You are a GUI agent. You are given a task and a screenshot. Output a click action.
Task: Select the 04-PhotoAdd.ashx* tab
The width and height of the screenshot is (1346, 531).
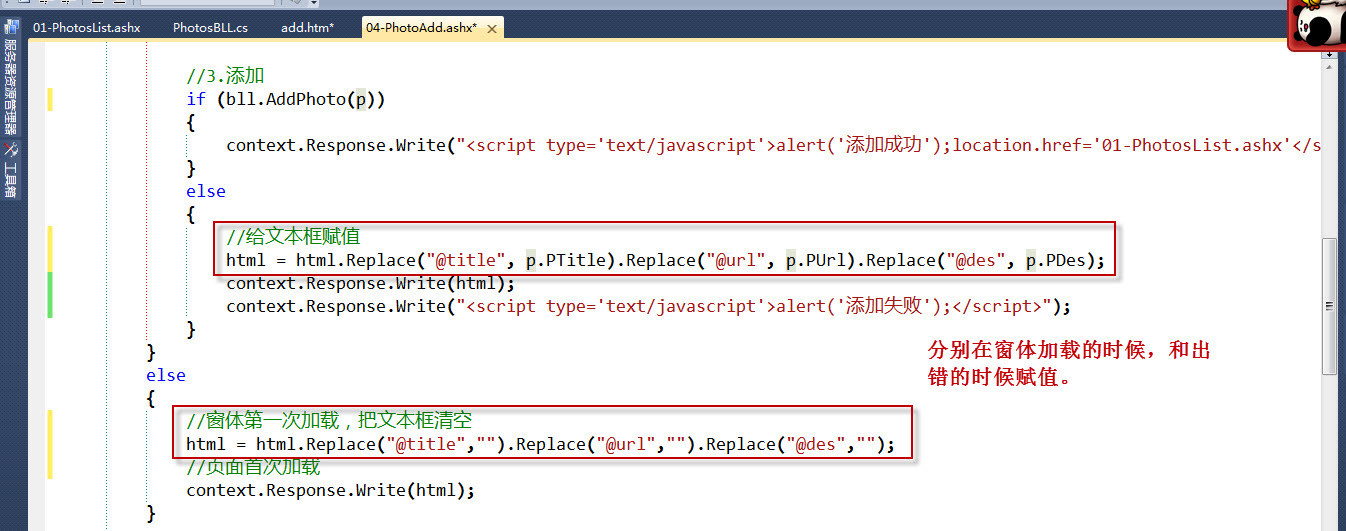coord(421,28)
